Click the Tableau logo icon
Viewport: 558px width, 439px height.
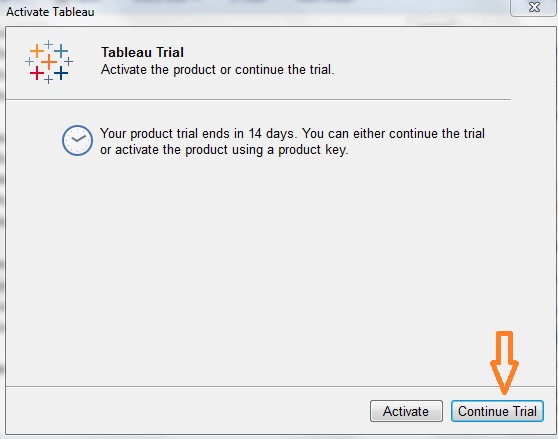[x=49, y=62]
